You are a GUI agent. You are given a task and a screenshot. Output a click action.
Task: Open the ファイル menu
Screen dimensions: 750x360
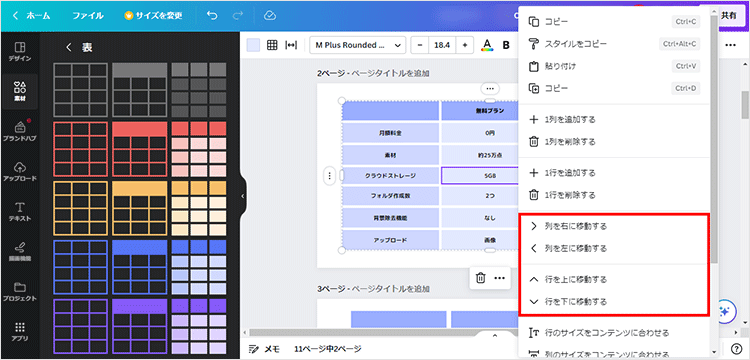[x=88, y=16]
